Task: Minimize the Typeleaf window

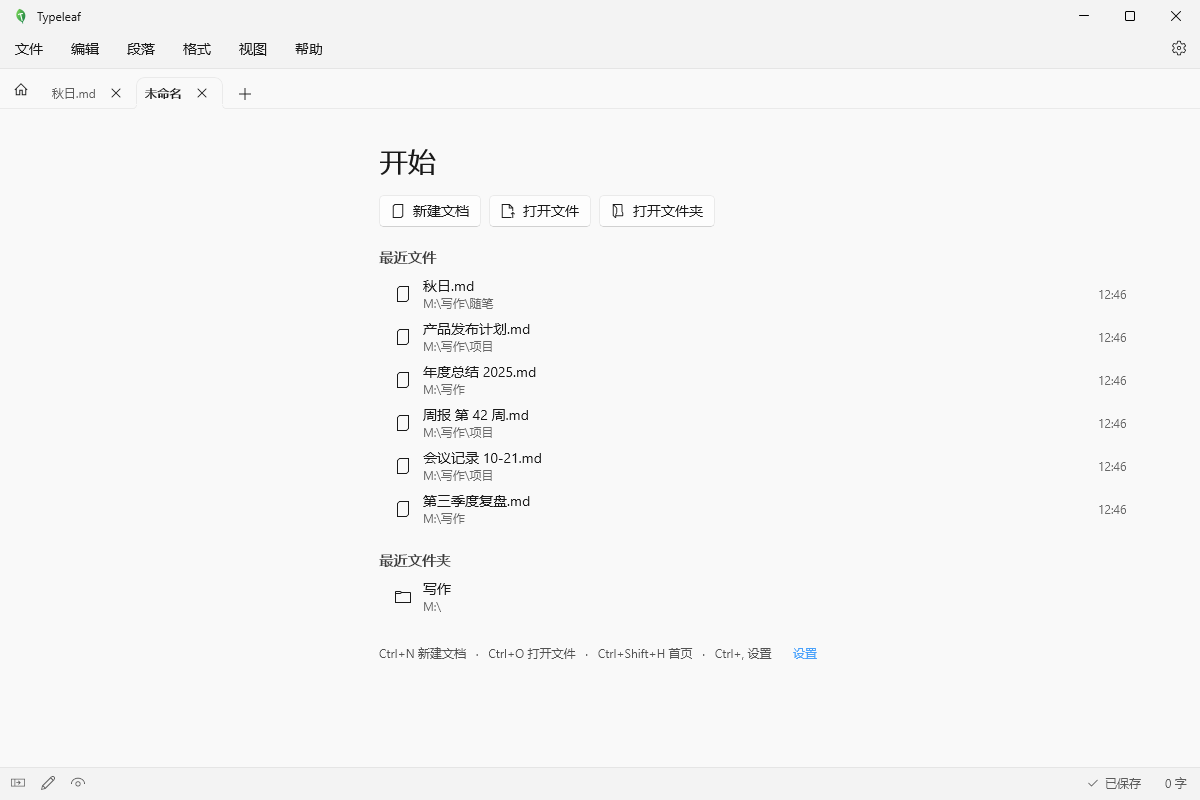Action: coord(1084,16)
